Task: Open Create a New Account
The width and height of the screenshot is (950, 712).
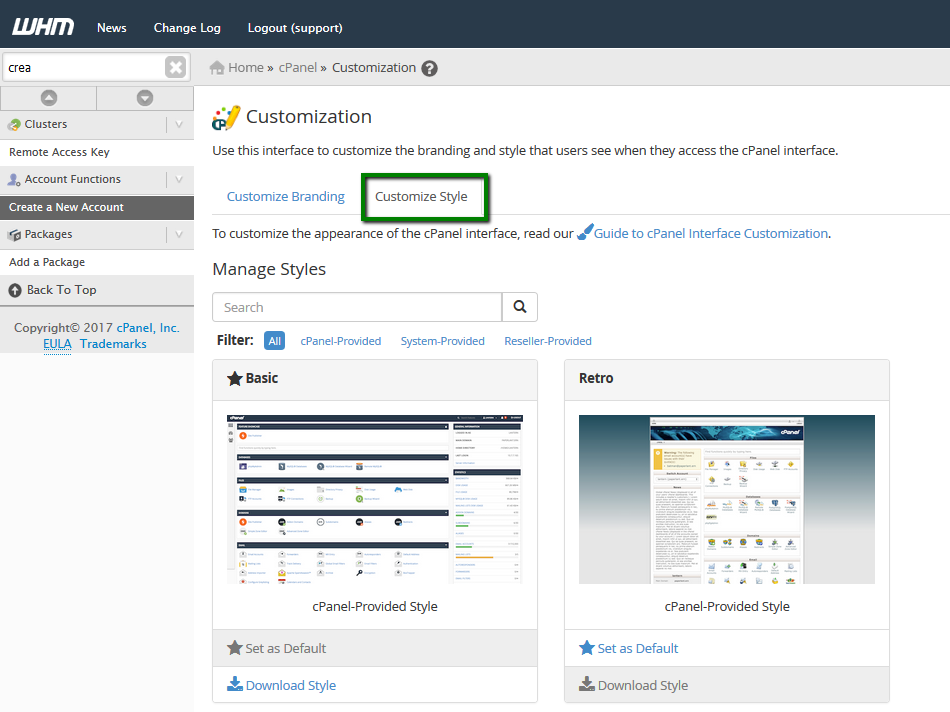Action: (97, 207)
